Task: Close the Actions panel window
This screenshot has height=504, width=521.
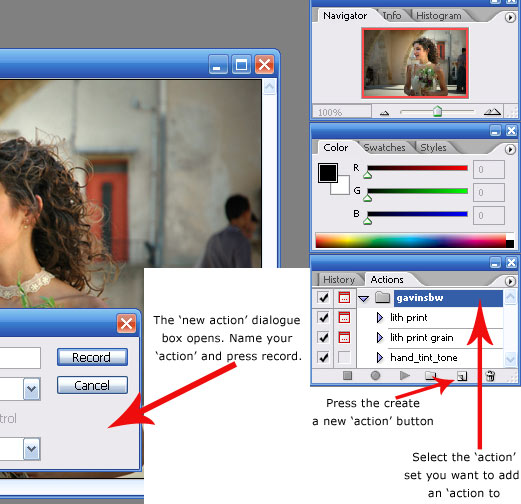Action: 511,263
